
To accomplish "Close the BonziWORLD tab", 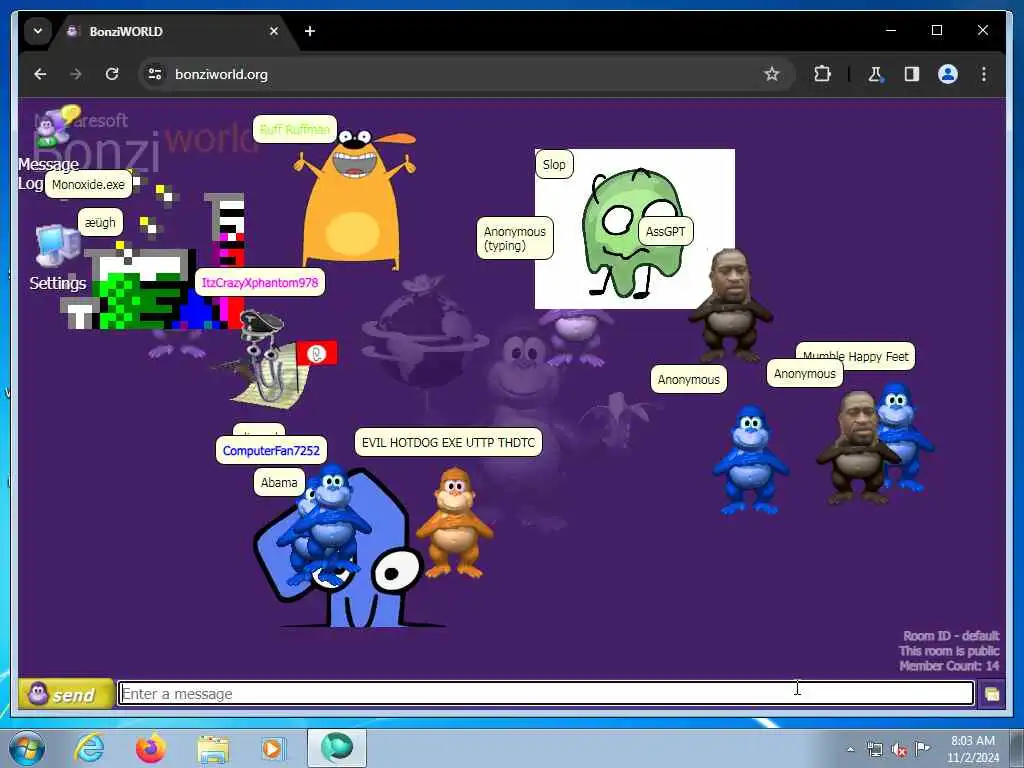I will [274, 31].
